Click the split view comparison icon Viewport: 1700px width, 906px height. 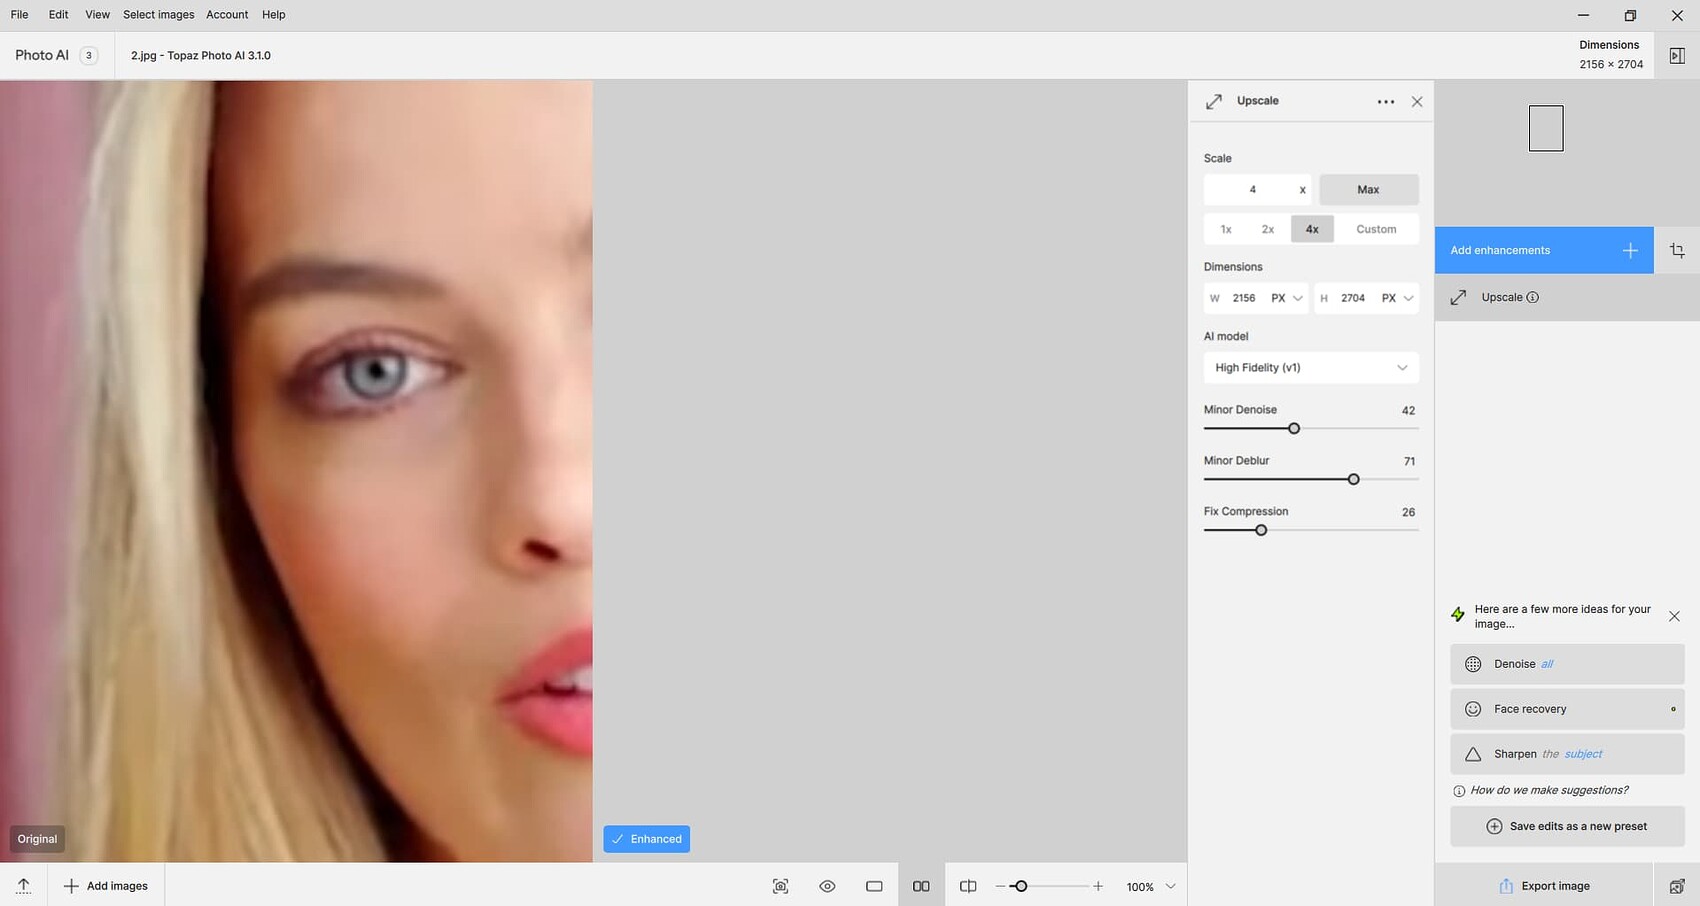(x=967, y=886)
